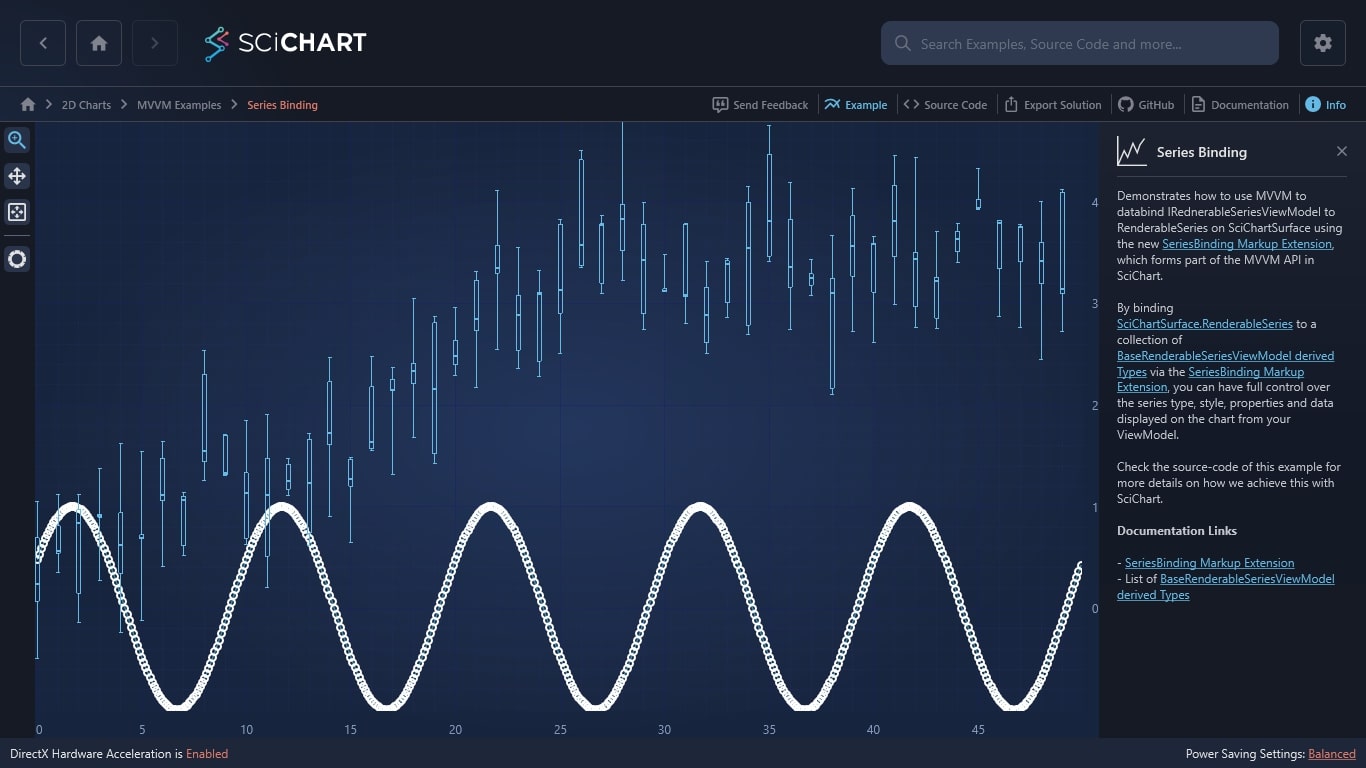Open the application settings gear
1366x768 pixels.
1322,43
